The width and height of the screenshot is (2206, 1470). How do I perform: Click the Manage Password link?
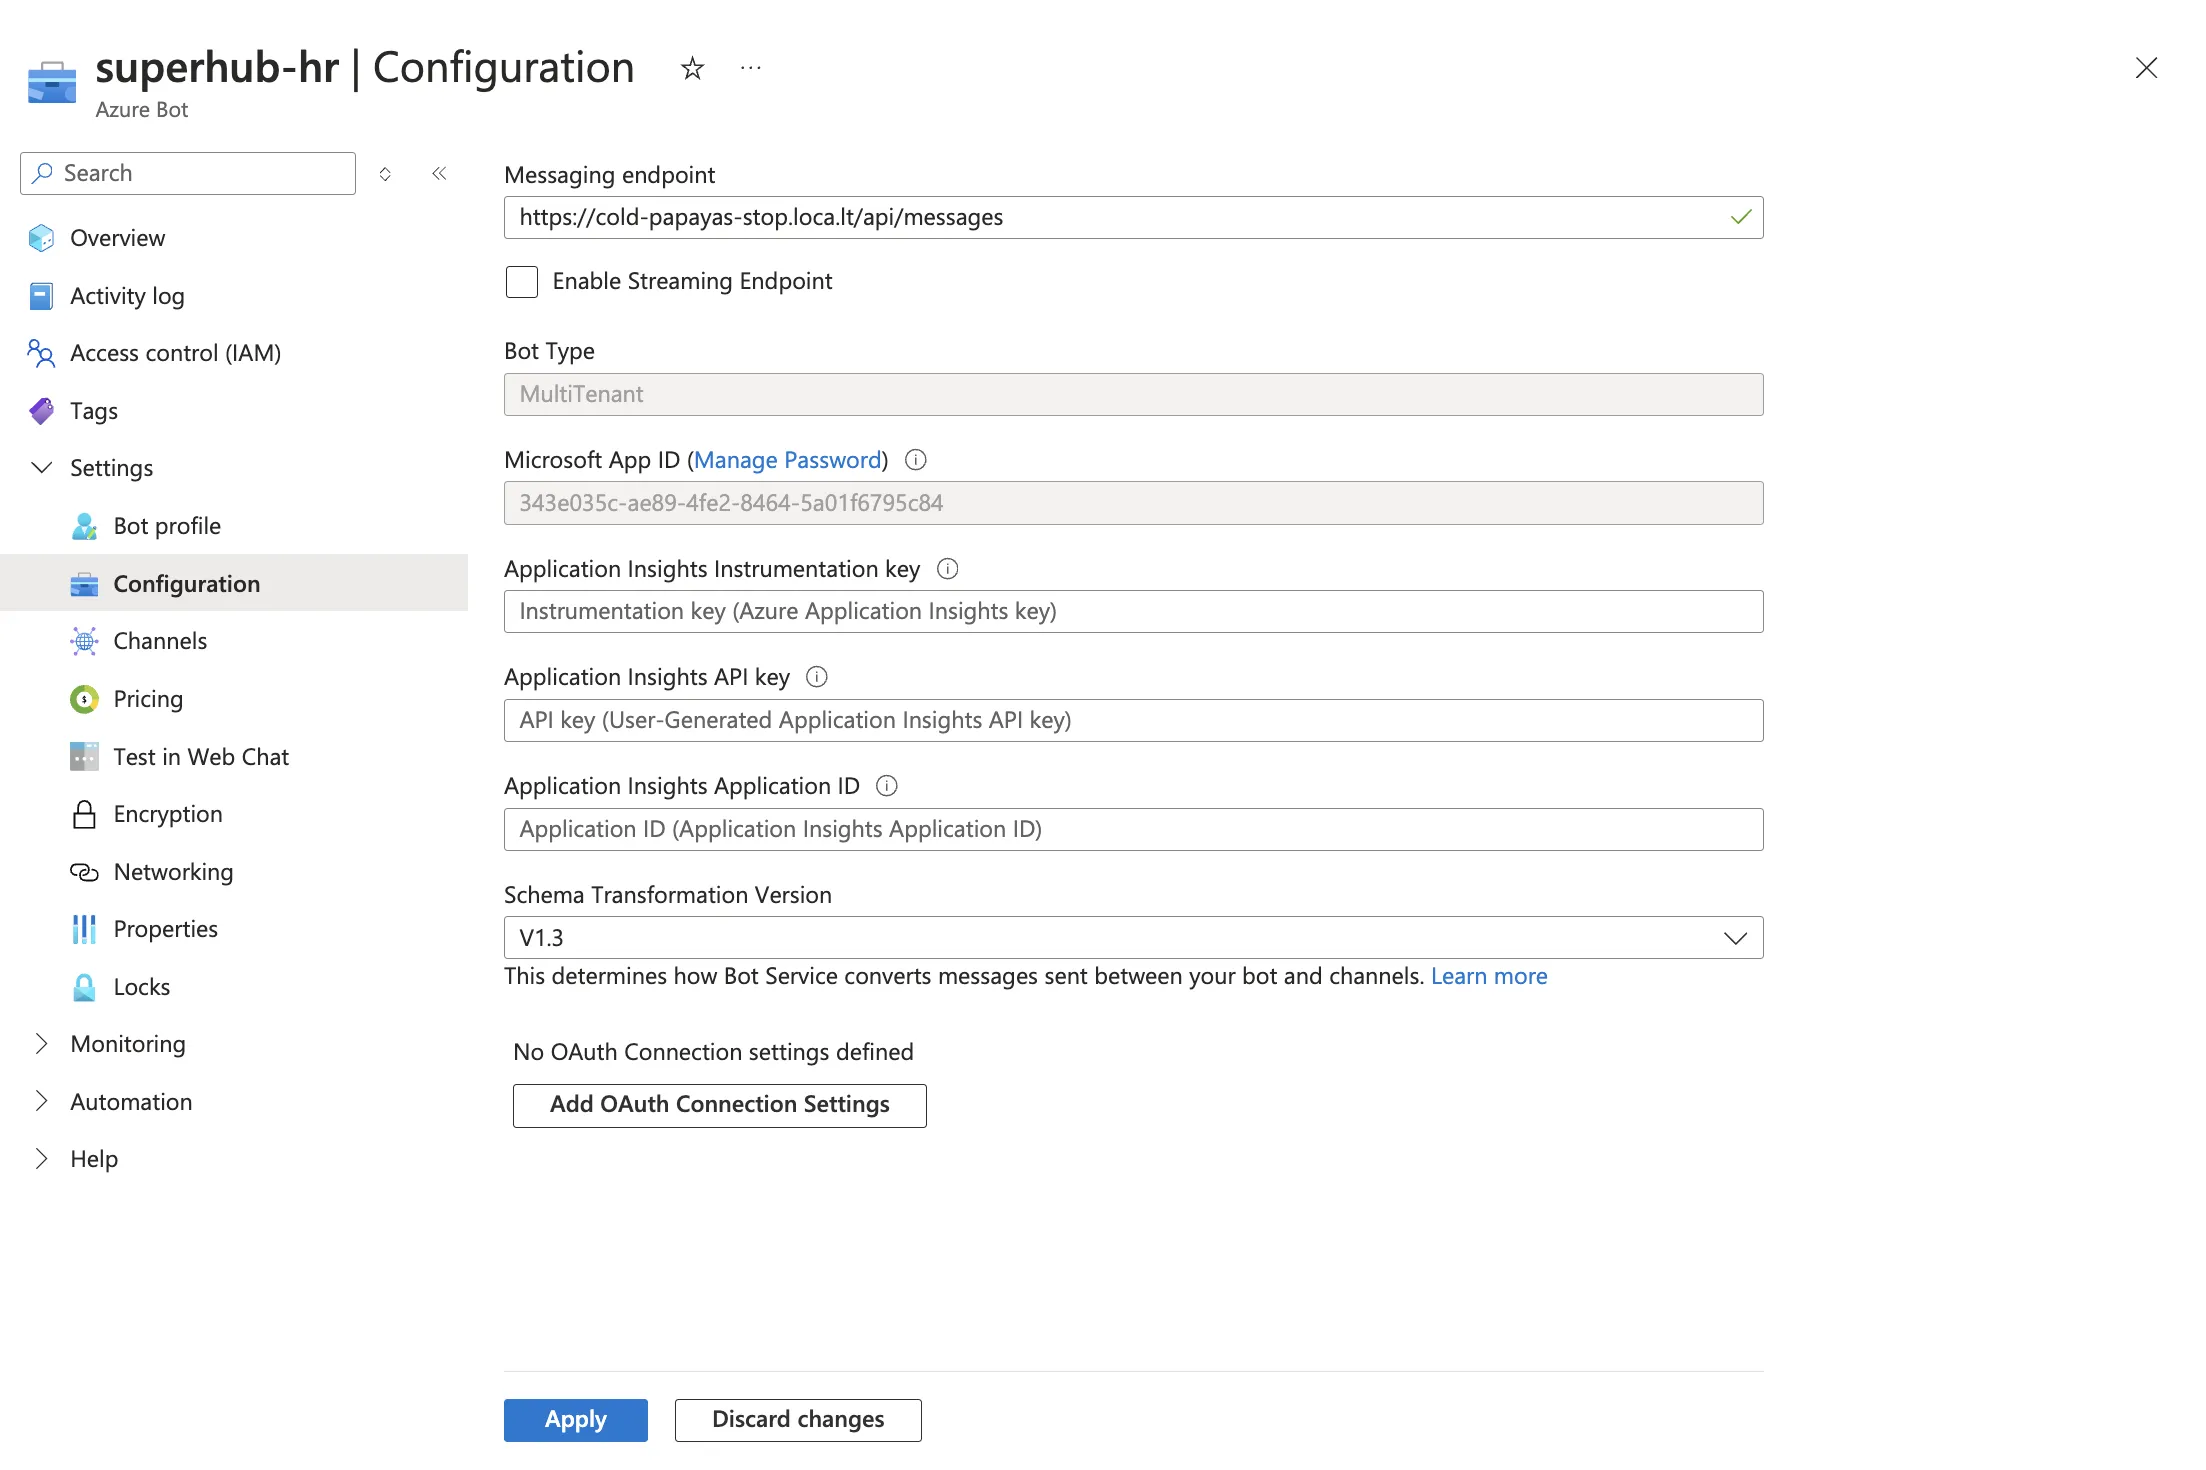(788, 460)
